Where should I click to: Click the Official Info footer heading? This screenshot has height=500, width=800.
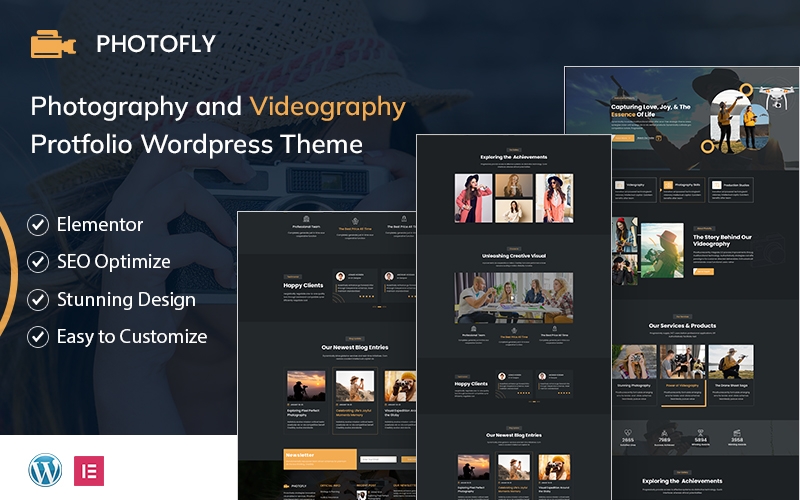330,486
